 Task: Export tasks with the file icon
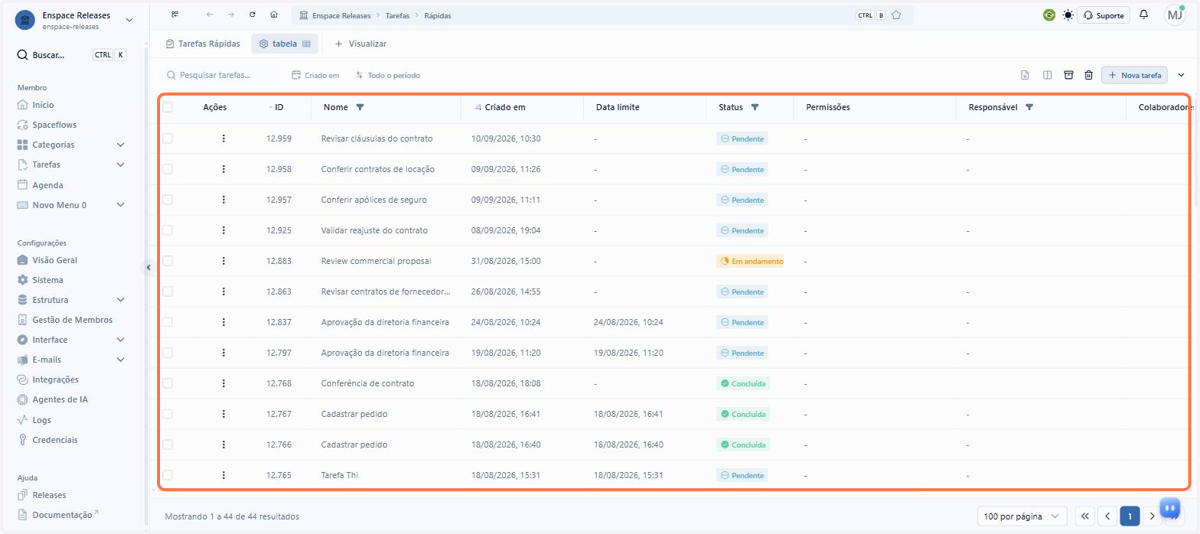(x=1025, y=75)
